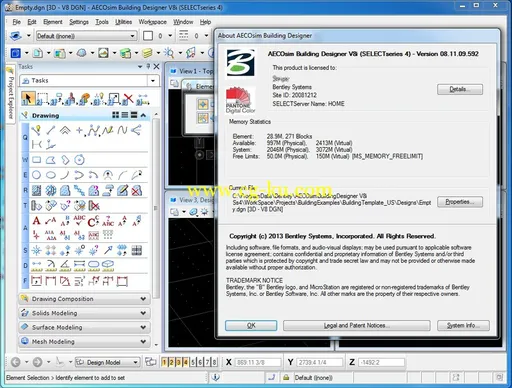512x388 pixels.
Task: Click the Z coordinate input field
Action: (x=381, y=362)
